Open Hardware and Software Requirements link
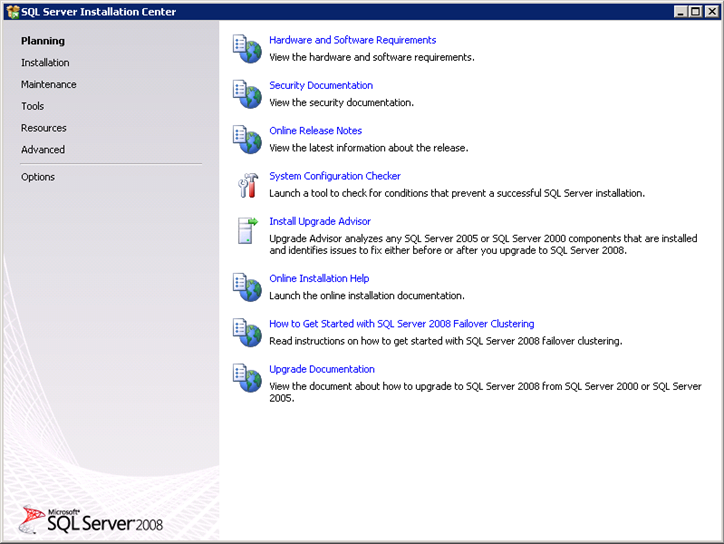The width and height of the screenshot is (724, 544). [x=352, y=40]
